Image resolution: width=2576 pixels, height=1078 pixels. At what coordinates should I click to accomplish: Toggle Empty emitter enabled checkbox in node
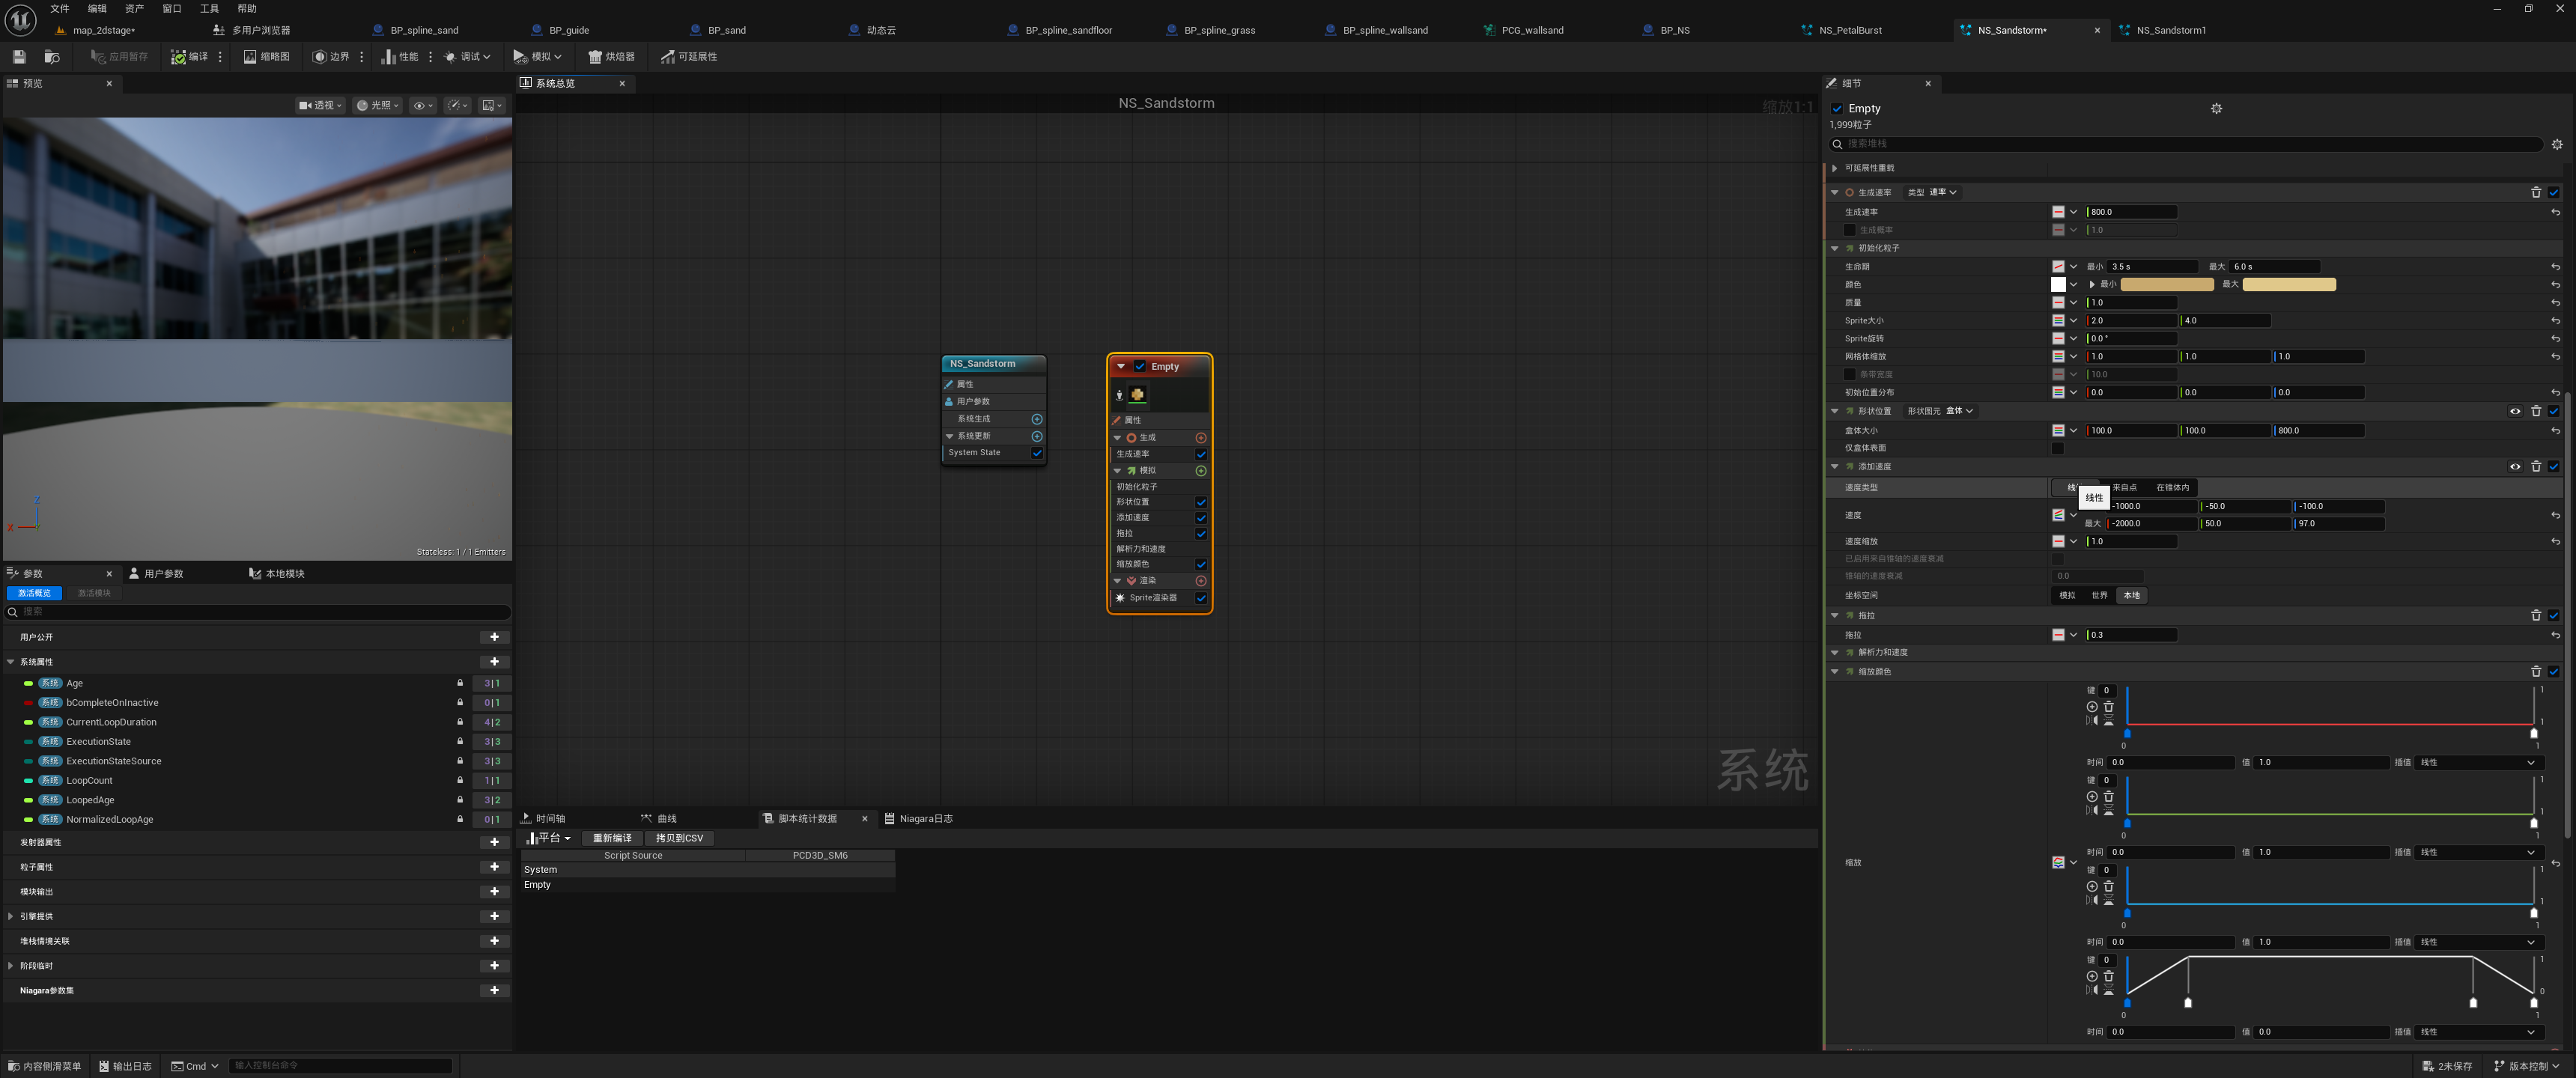coord(1139,367)
